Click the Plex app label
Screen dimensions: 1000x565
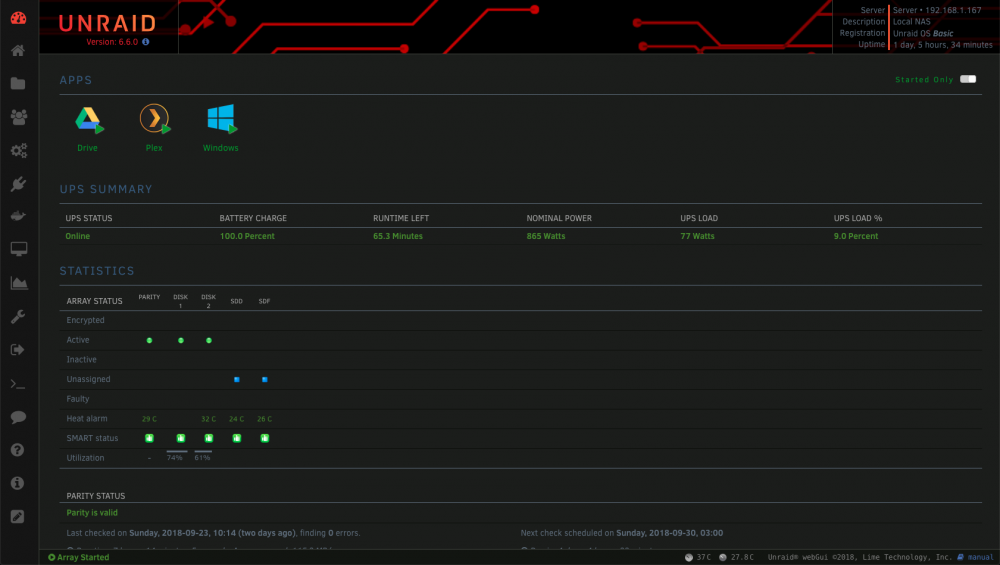pos(154,148)
